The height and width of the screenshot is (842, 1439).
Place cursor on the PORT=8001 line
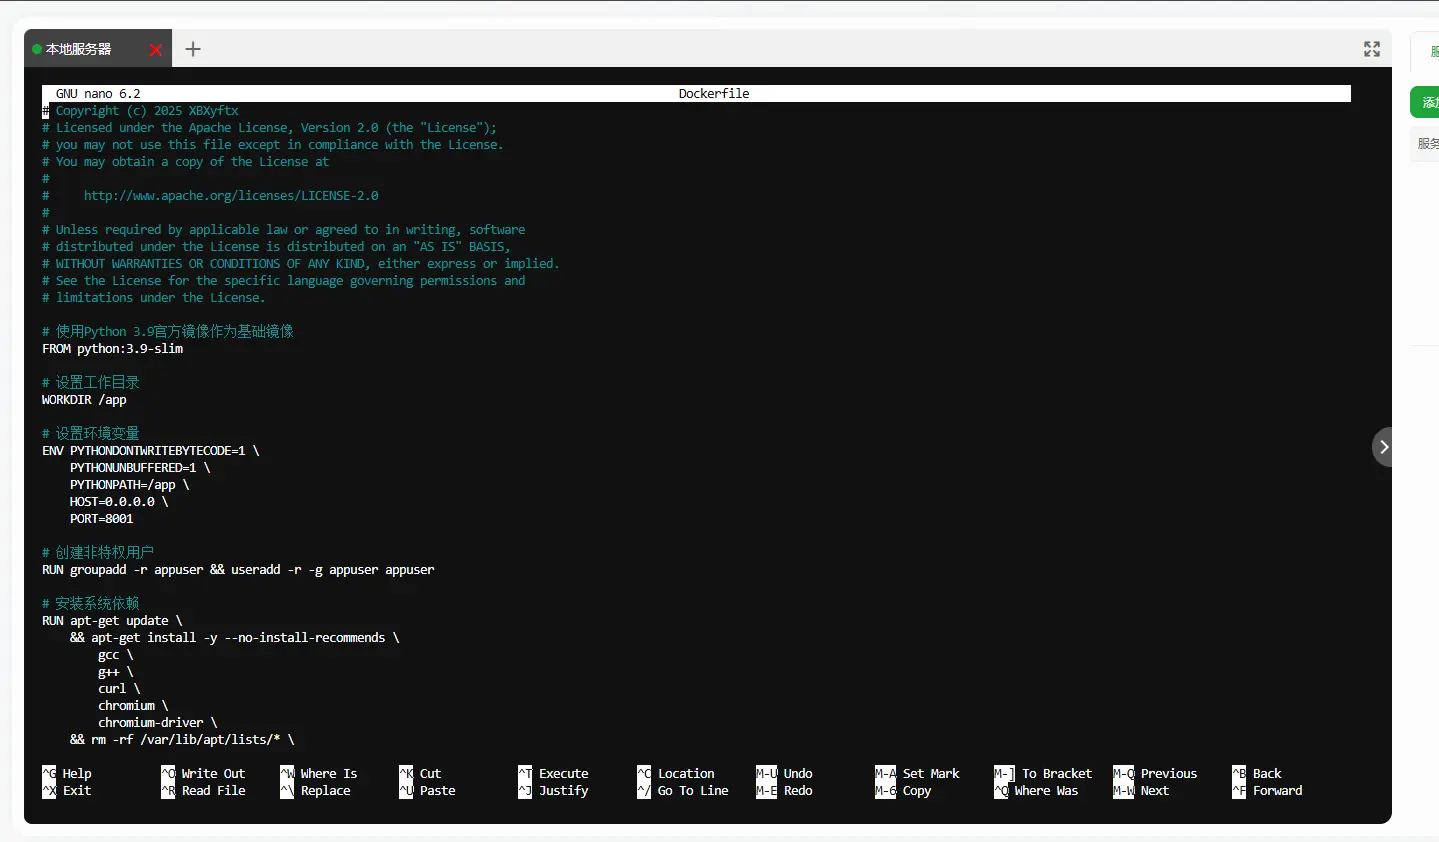coord(101,519)
